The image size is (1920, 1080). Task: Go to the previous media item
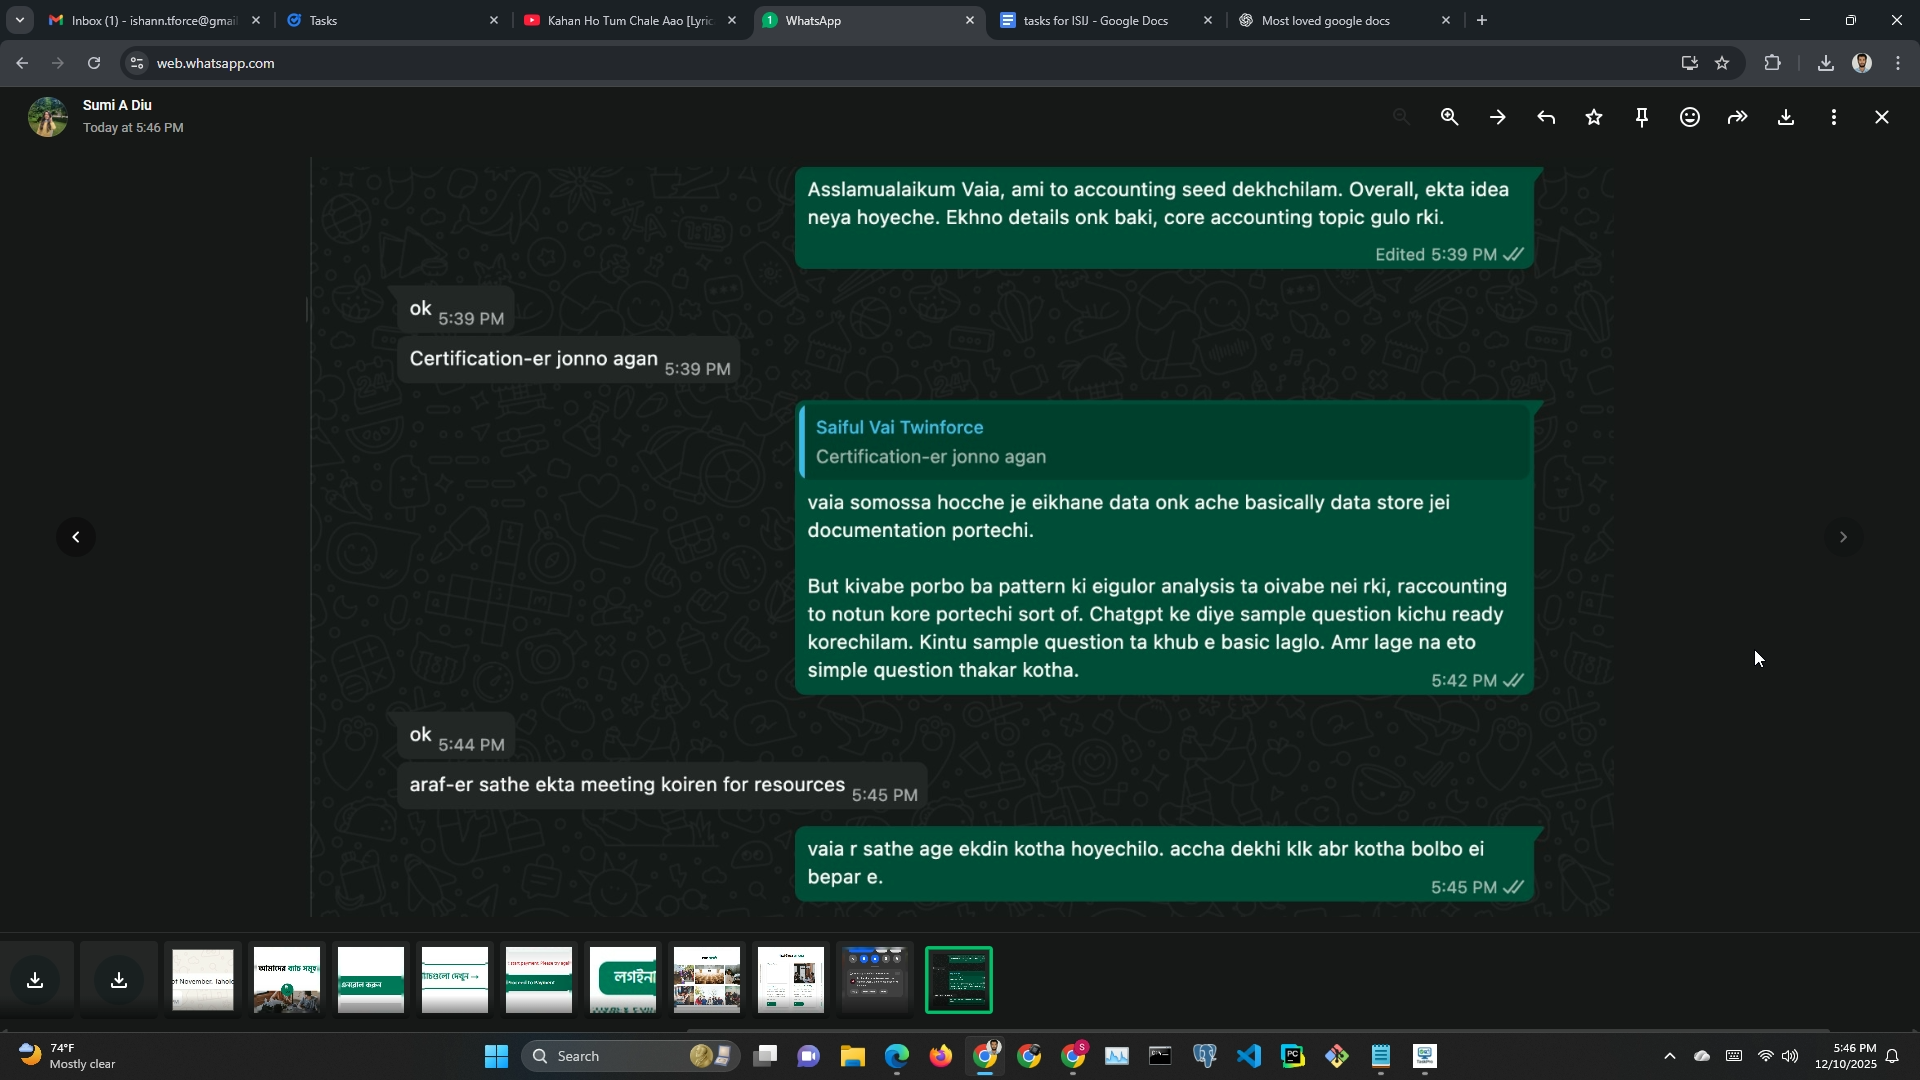coord(76,537)
